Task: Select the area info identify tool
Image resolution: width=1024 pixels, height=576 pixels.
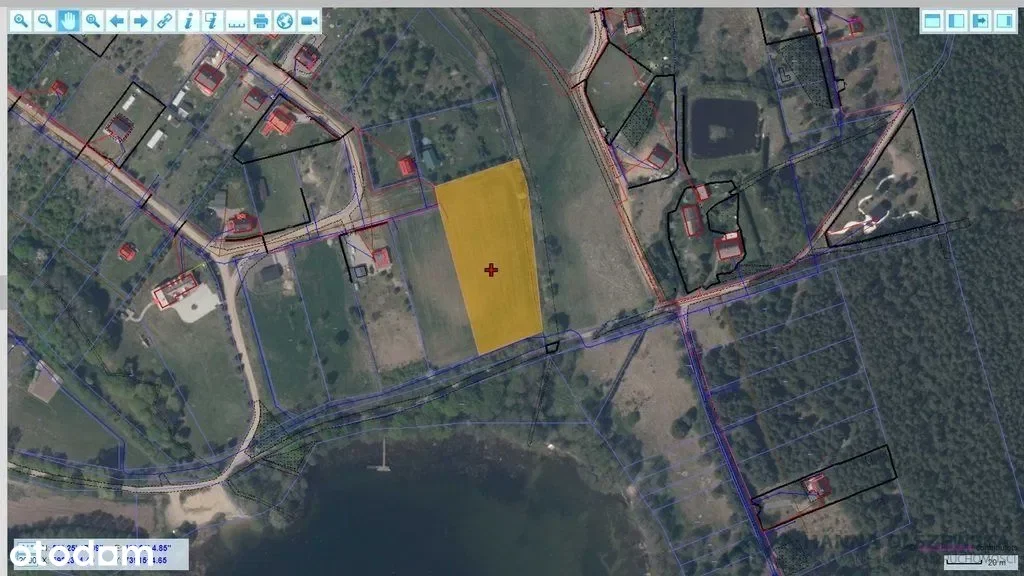Action: [x=212, y=20]
